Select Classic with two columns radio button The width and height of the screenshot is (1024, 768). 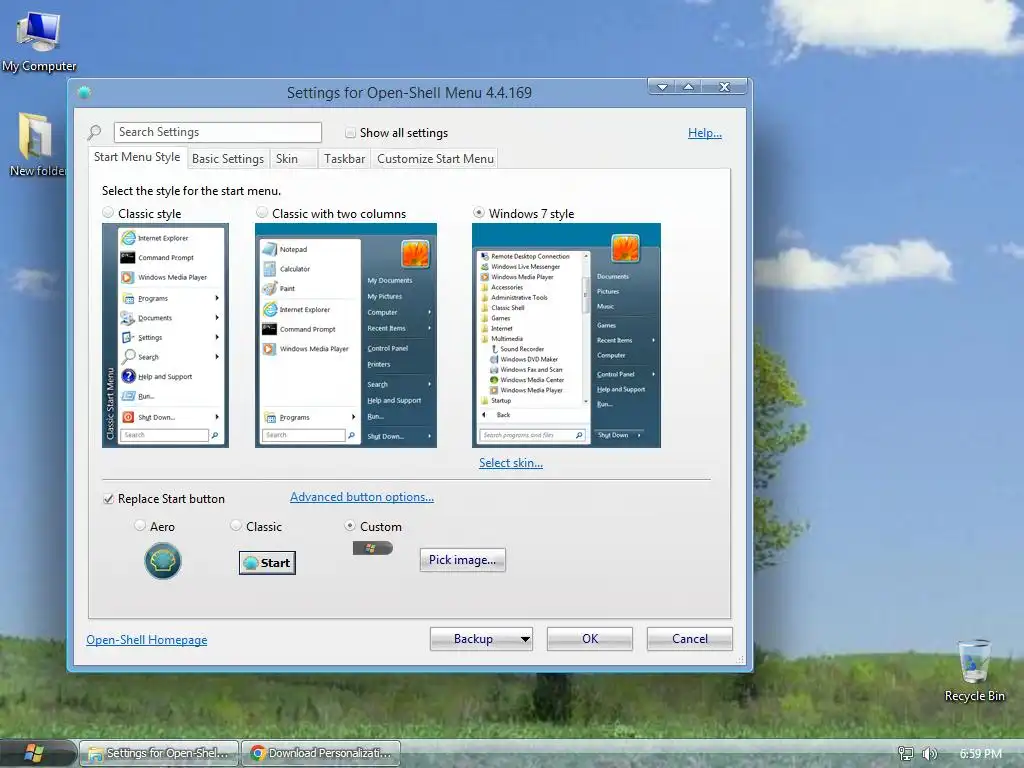click(262, 213)
